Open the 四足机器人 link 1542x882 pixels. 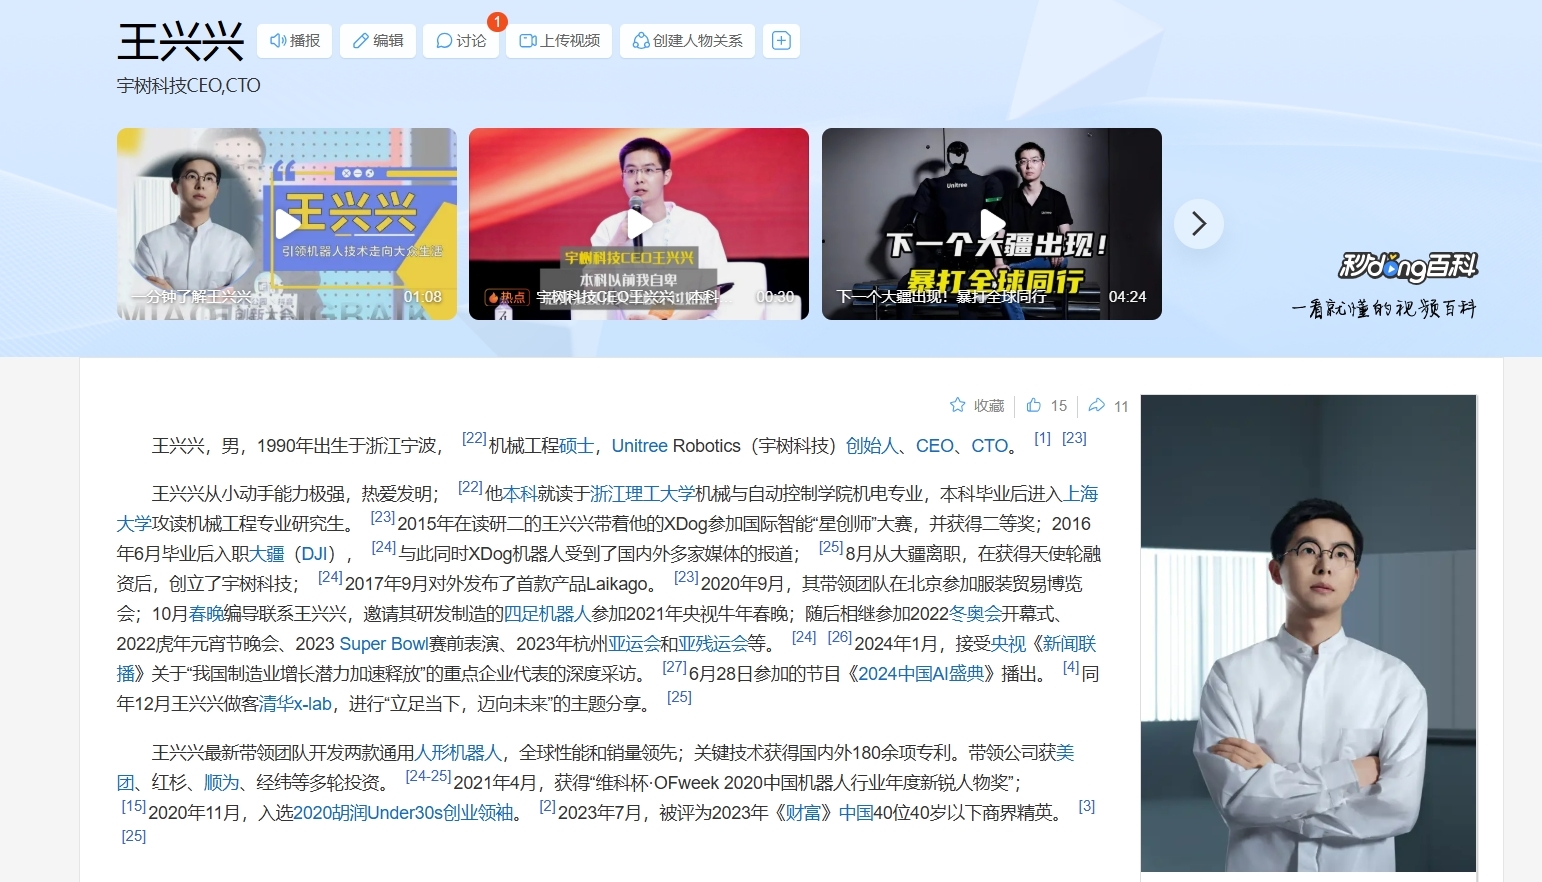(x=547, y=614)
